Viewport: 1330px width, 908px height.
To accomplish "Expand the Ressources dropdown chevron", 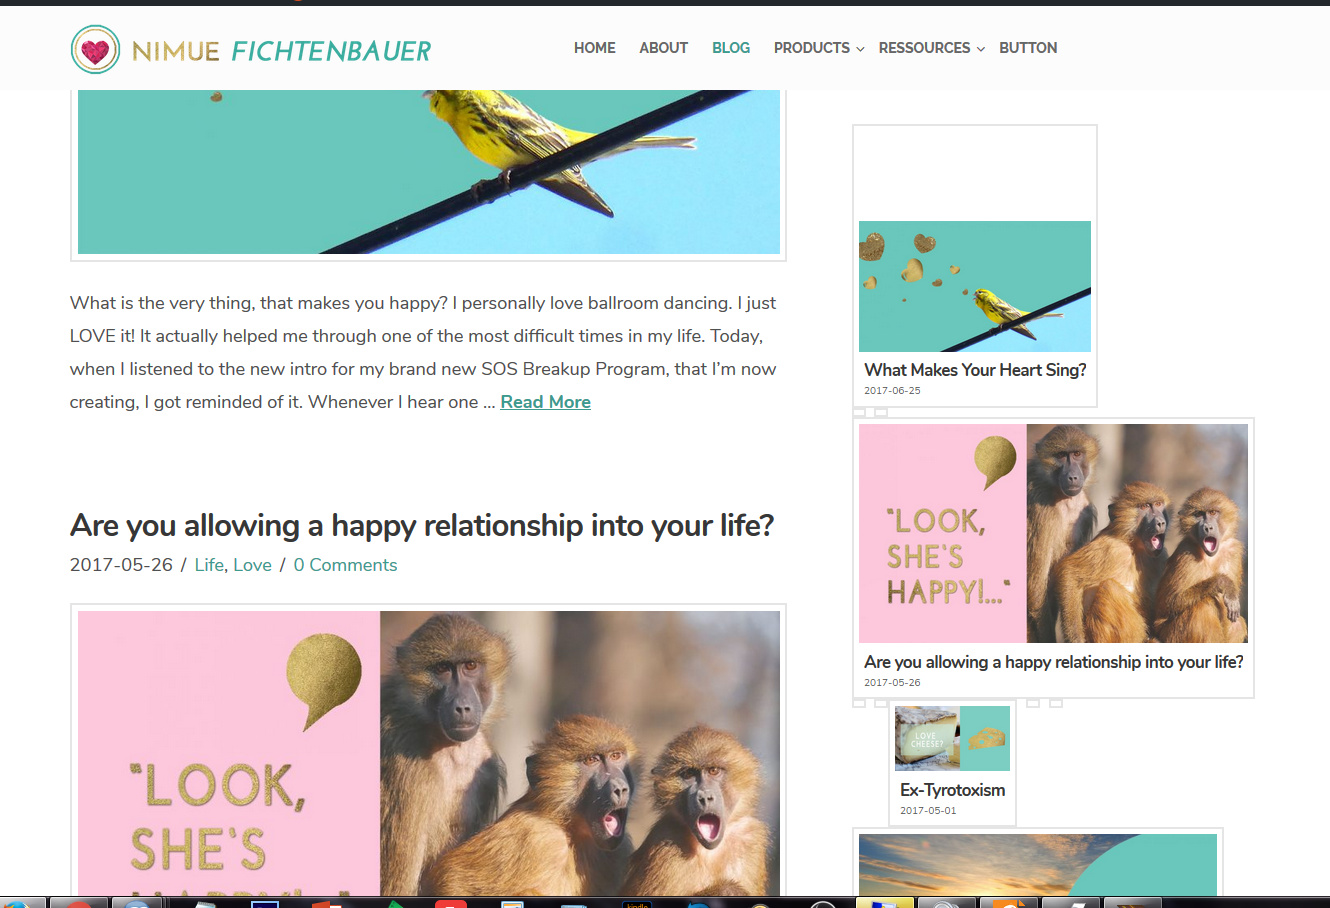I will pyautogui.click(x=980, y=49).
